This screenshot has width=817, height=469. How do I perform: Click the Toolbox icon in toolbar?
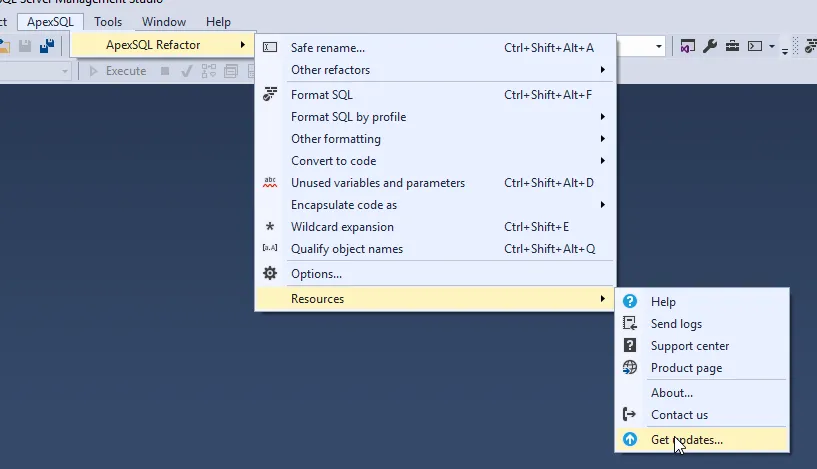[732, 46]
